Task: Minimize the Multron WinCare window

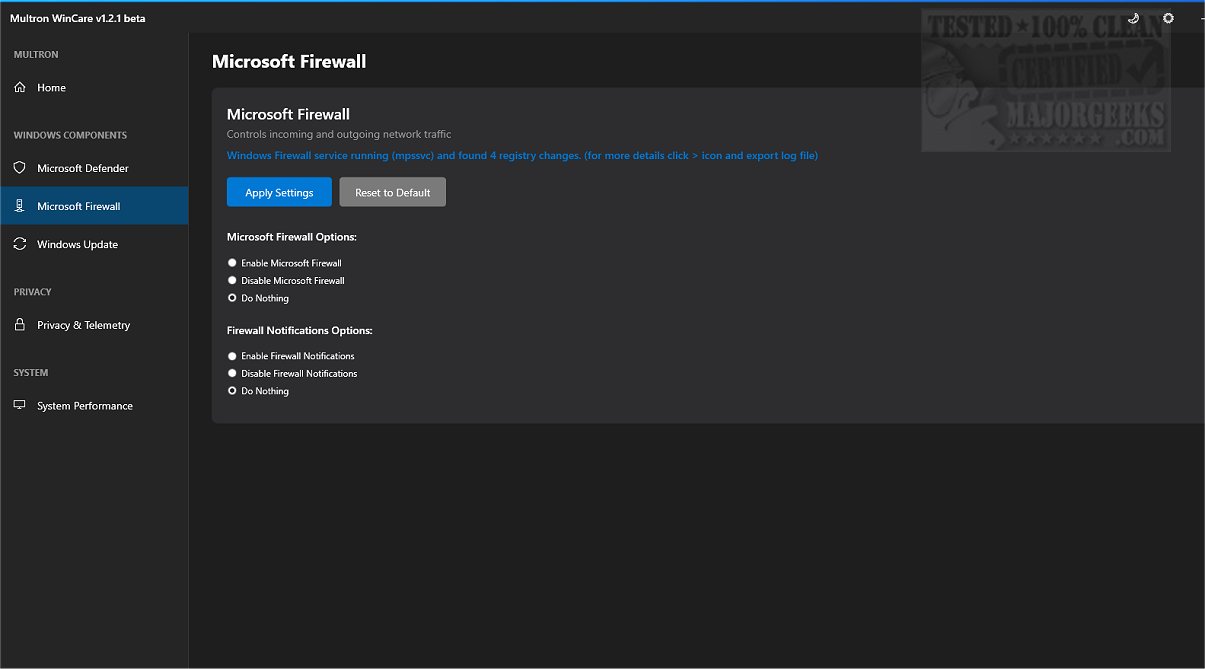Action: coord(1201,18)
